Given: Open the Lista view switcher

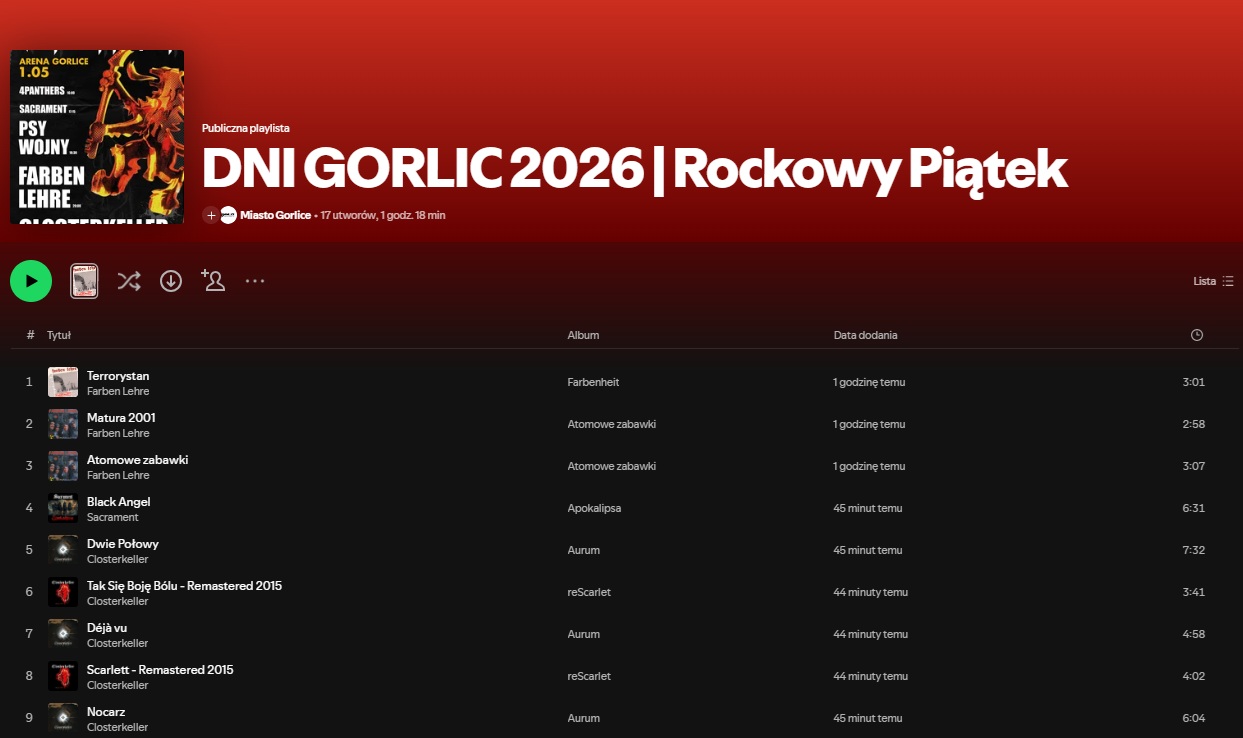Looking at the screenshot, I should [1204, 281].
